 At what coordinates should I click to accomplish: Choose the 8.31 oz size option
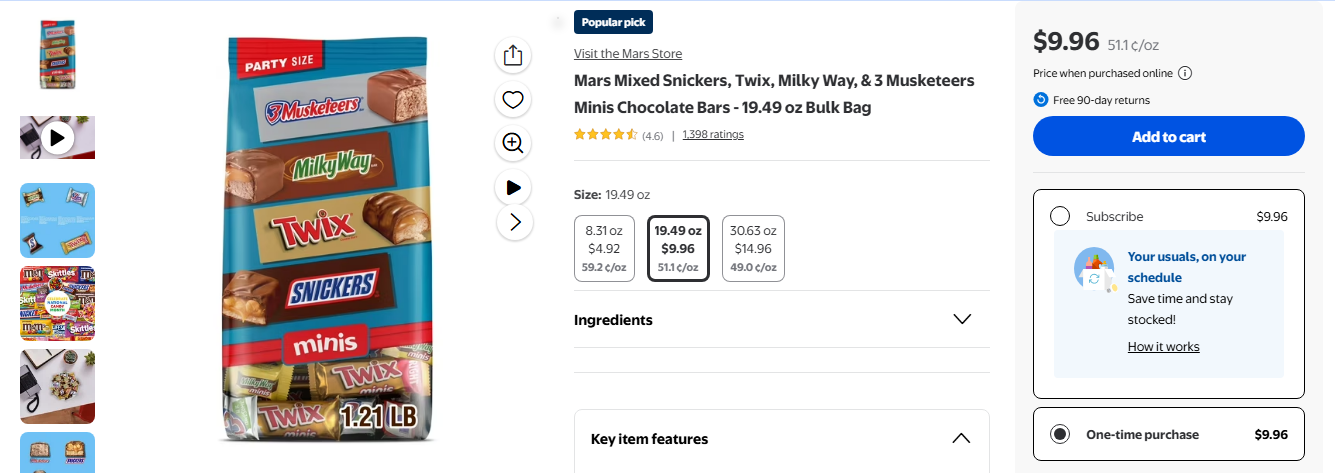coord(604,248)
